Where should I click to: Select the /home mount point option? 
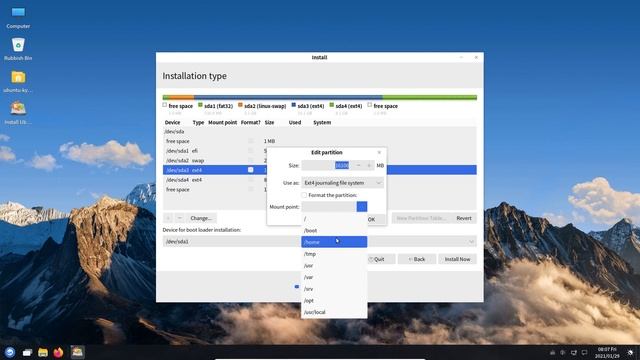point(334,242)
